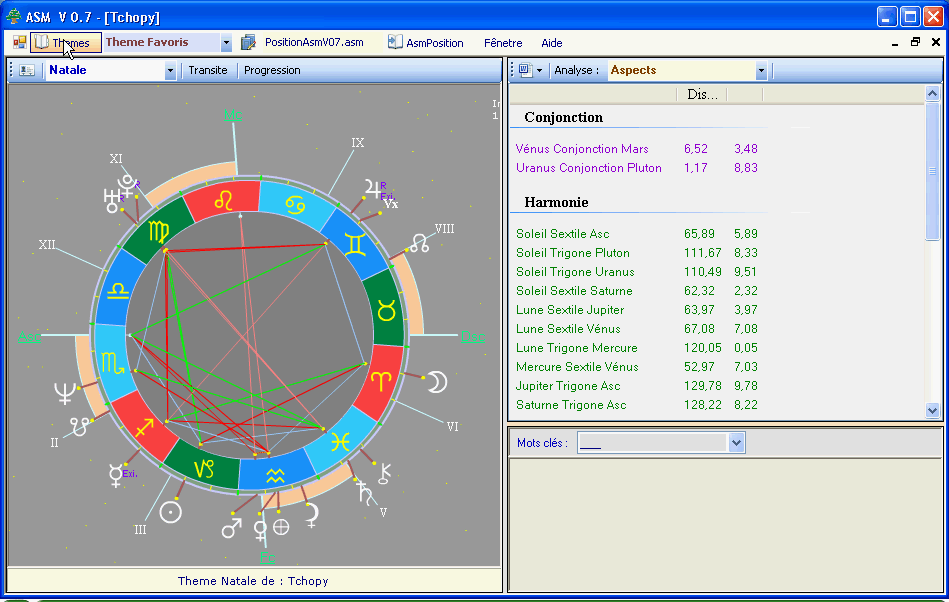This screenshot has width=949, height=602.
Task: Click the Mercury glyph marked Exi.
Action: [115, 476]
